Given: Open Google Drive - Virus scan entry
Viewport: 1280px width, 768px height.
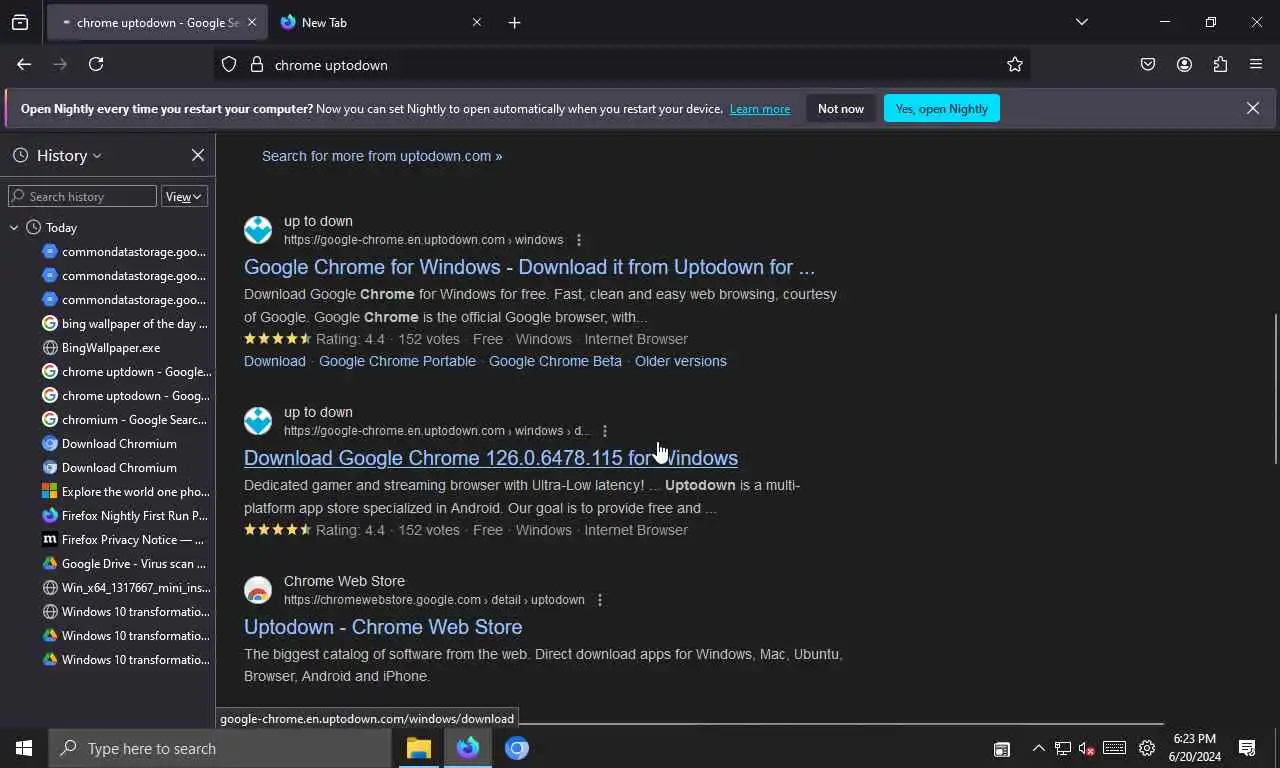Looking at the screenshot, I should pyautogui.click(x=125, y=563).
